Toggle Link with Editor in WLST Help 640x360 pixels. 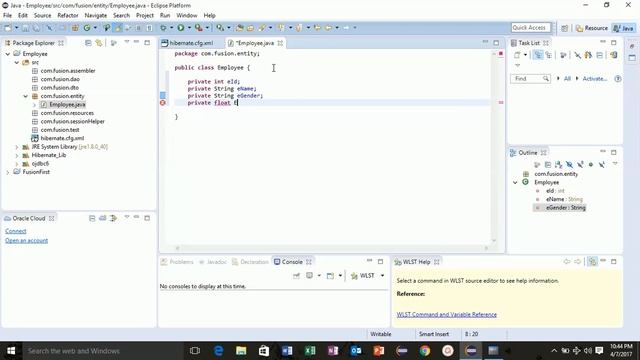(592, 262)
